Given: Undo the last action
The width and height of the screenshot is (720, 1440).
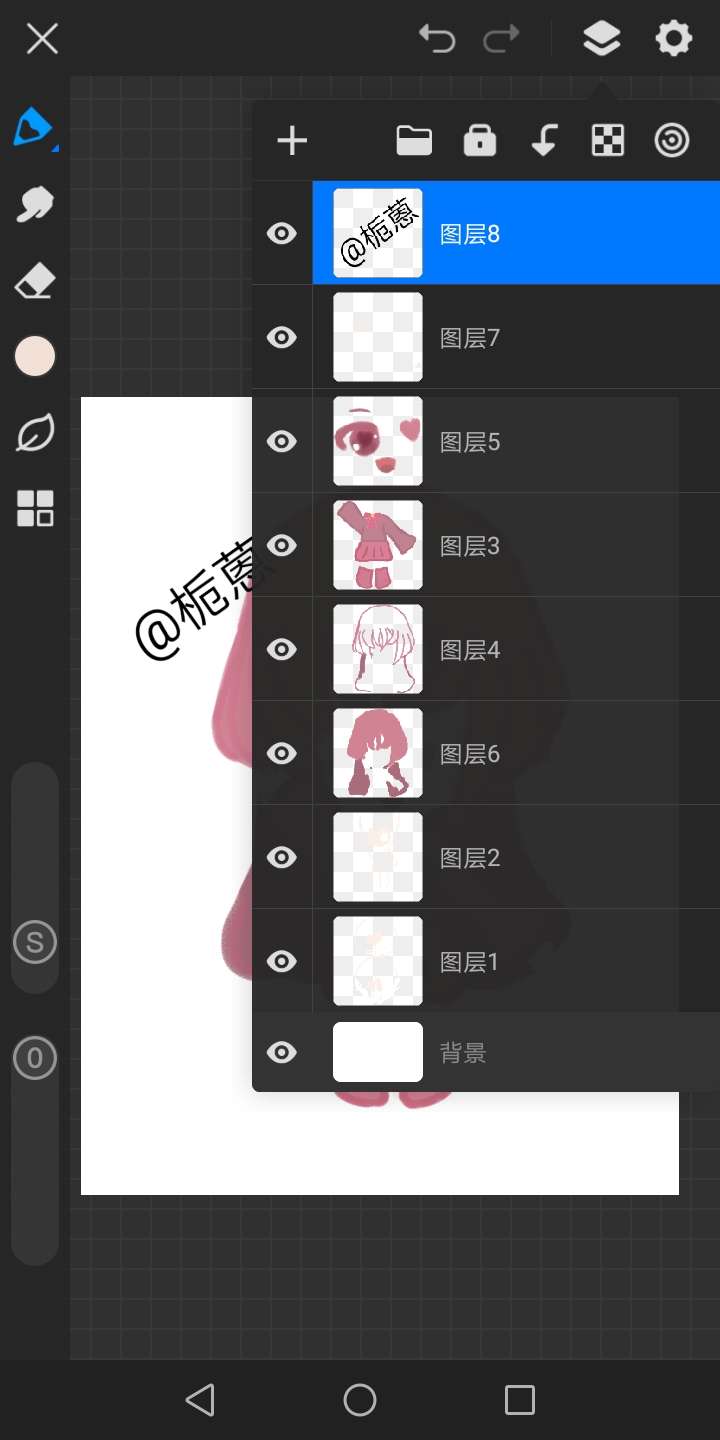Looking at the screenshot, I should pos(437,39).
